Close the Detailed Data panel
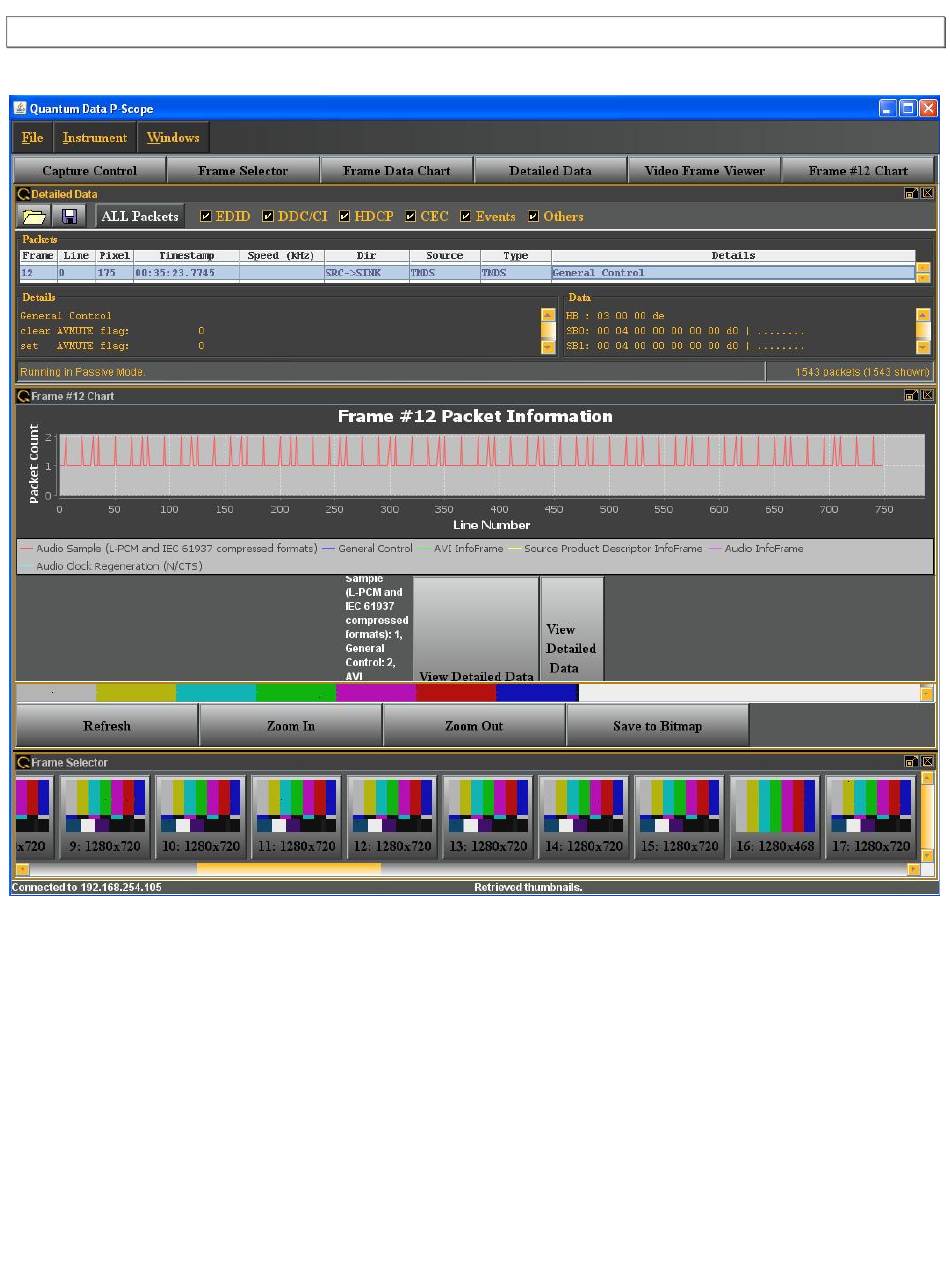This screenshot has width=950, height=1284. (x=927, y=193)
